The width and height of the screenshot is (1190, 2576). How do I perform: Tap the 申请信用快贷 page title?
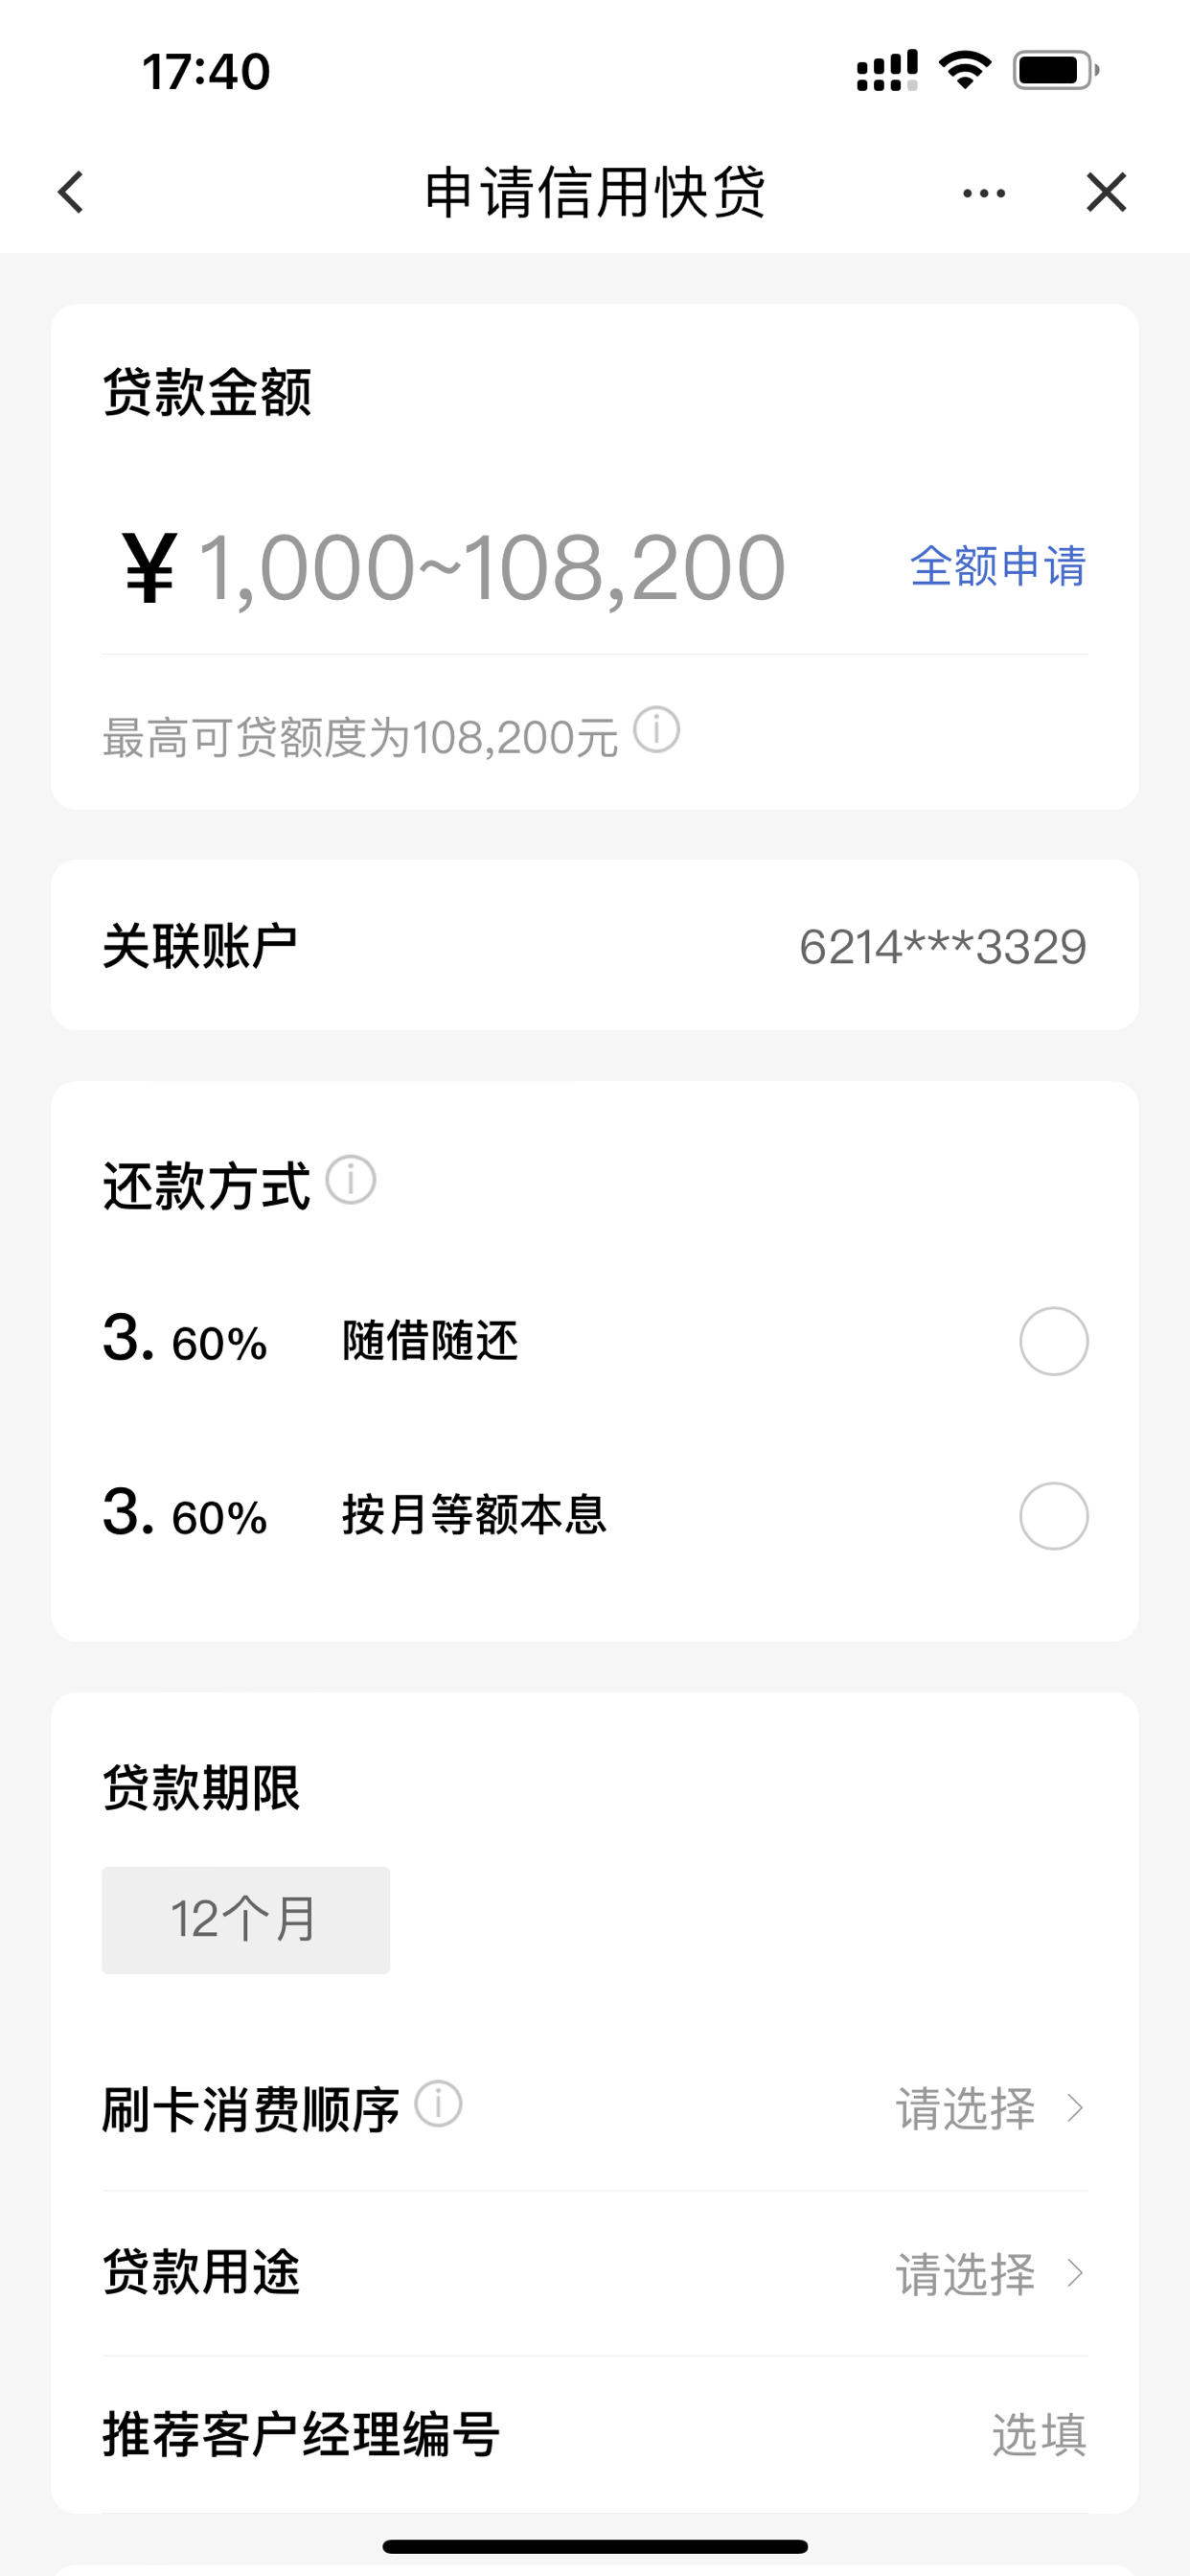click(595, 192)
